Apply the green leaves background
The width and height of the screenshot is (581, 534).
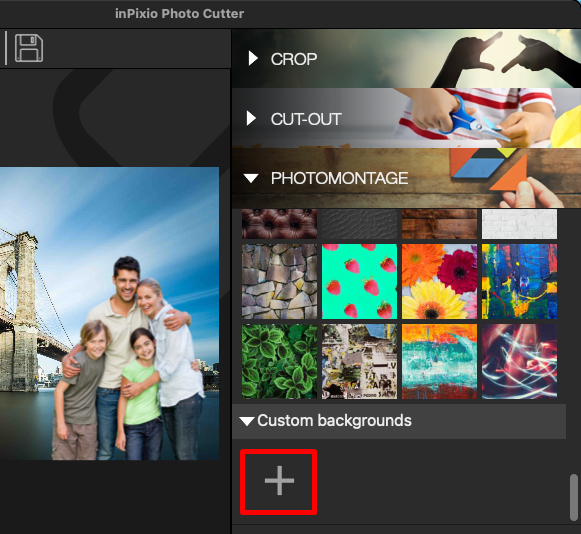coord(279,362)
